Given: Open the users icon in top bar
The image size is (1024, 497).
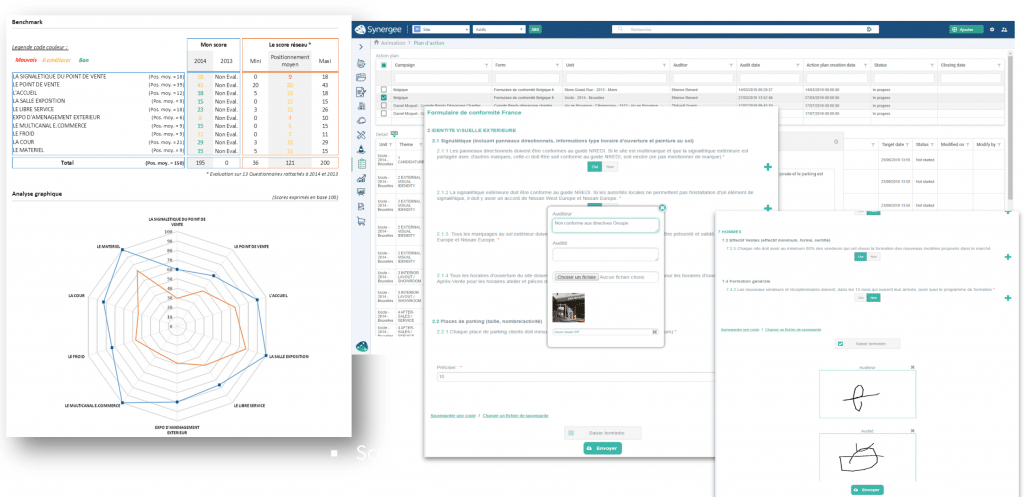Looking at the screenshot, I should tap(1005, 30).
